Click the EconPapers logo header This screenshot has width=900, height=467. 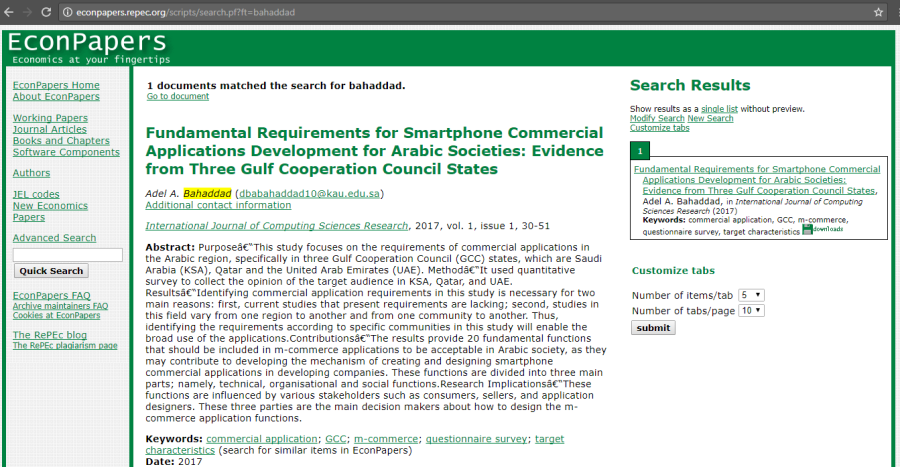[88, 47]
